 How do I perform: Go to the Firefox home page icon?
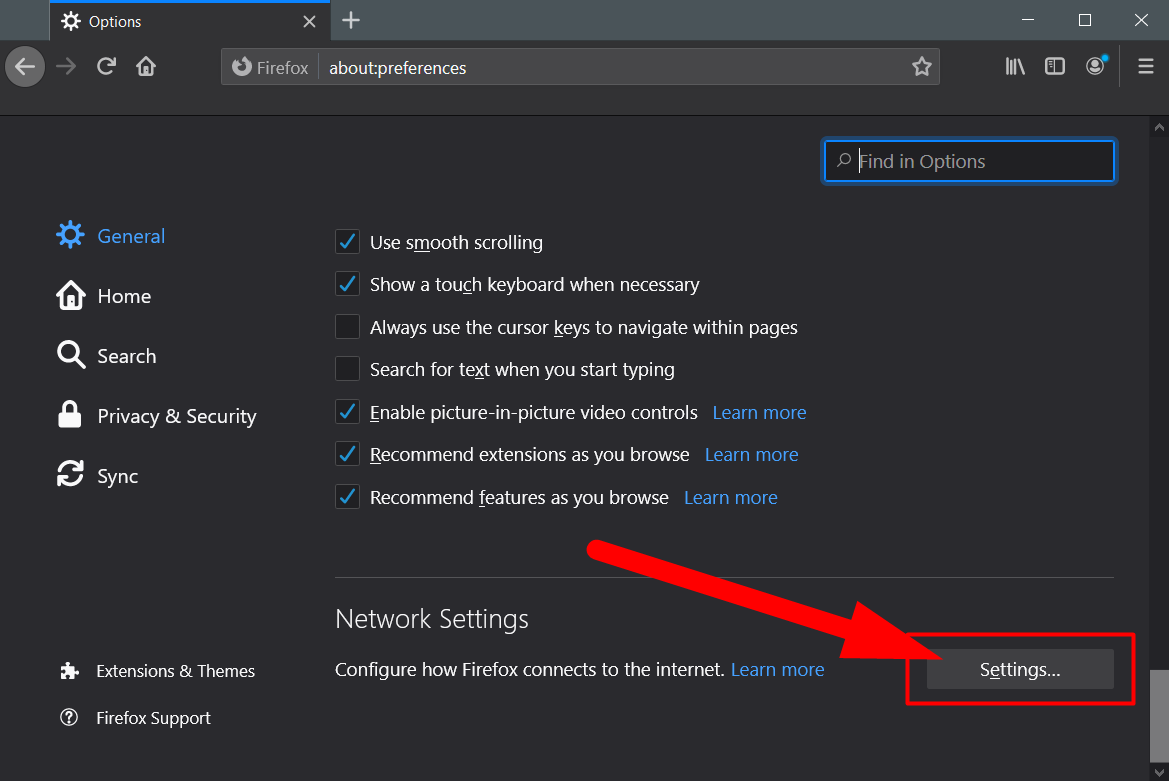(146, 67)
